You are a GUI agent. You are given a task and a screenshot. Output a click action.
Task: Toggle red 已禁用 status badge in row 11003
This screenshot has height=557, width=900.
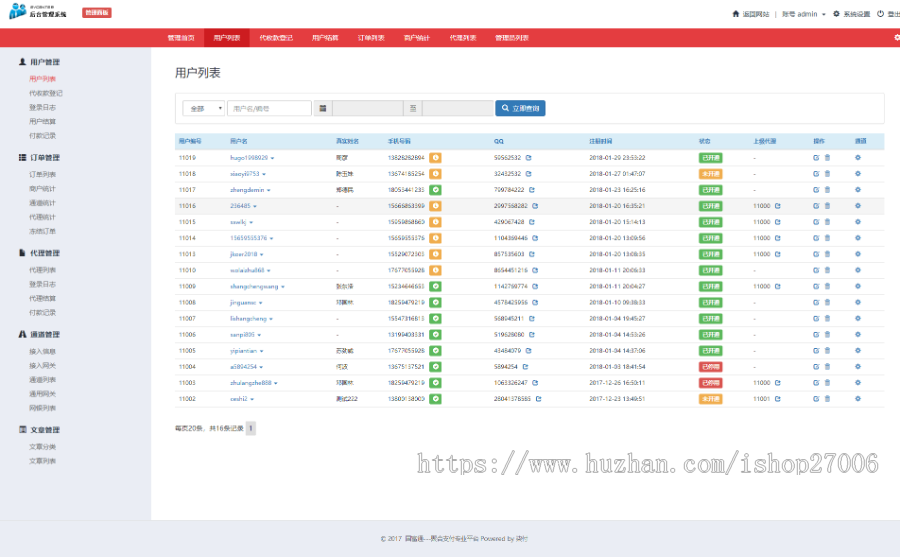(x=710, y=383)
